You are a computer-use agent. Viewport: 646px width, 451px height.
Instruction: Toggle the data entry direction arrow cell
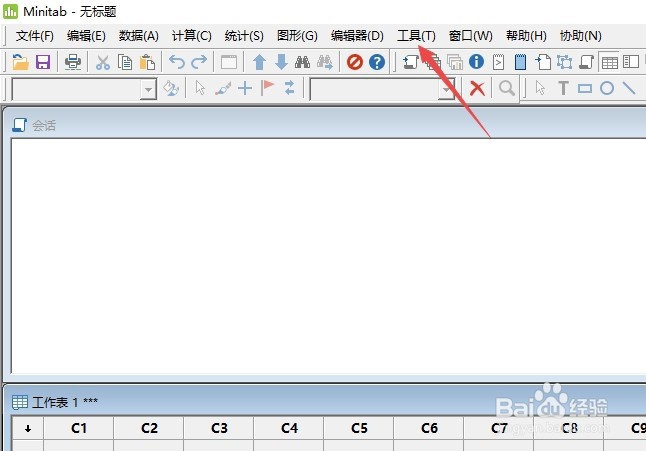coord(28,428)
